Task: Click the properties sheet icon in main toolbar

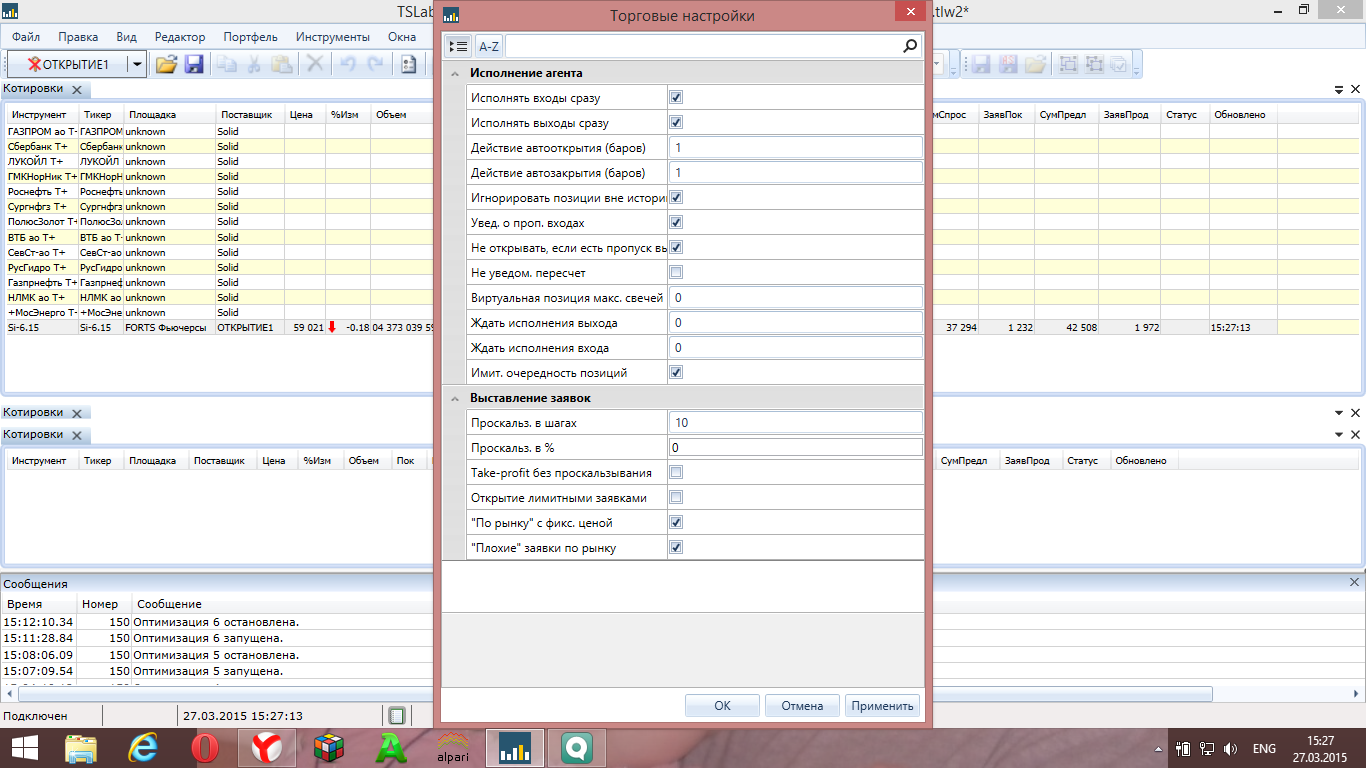Action: click(409, 64)
